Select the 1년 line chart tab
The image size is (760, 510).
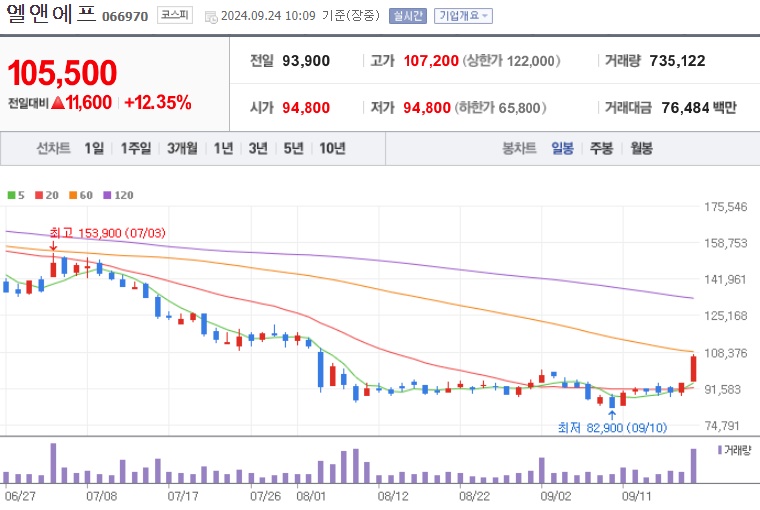pyautogui.click(x=223, y=148)
